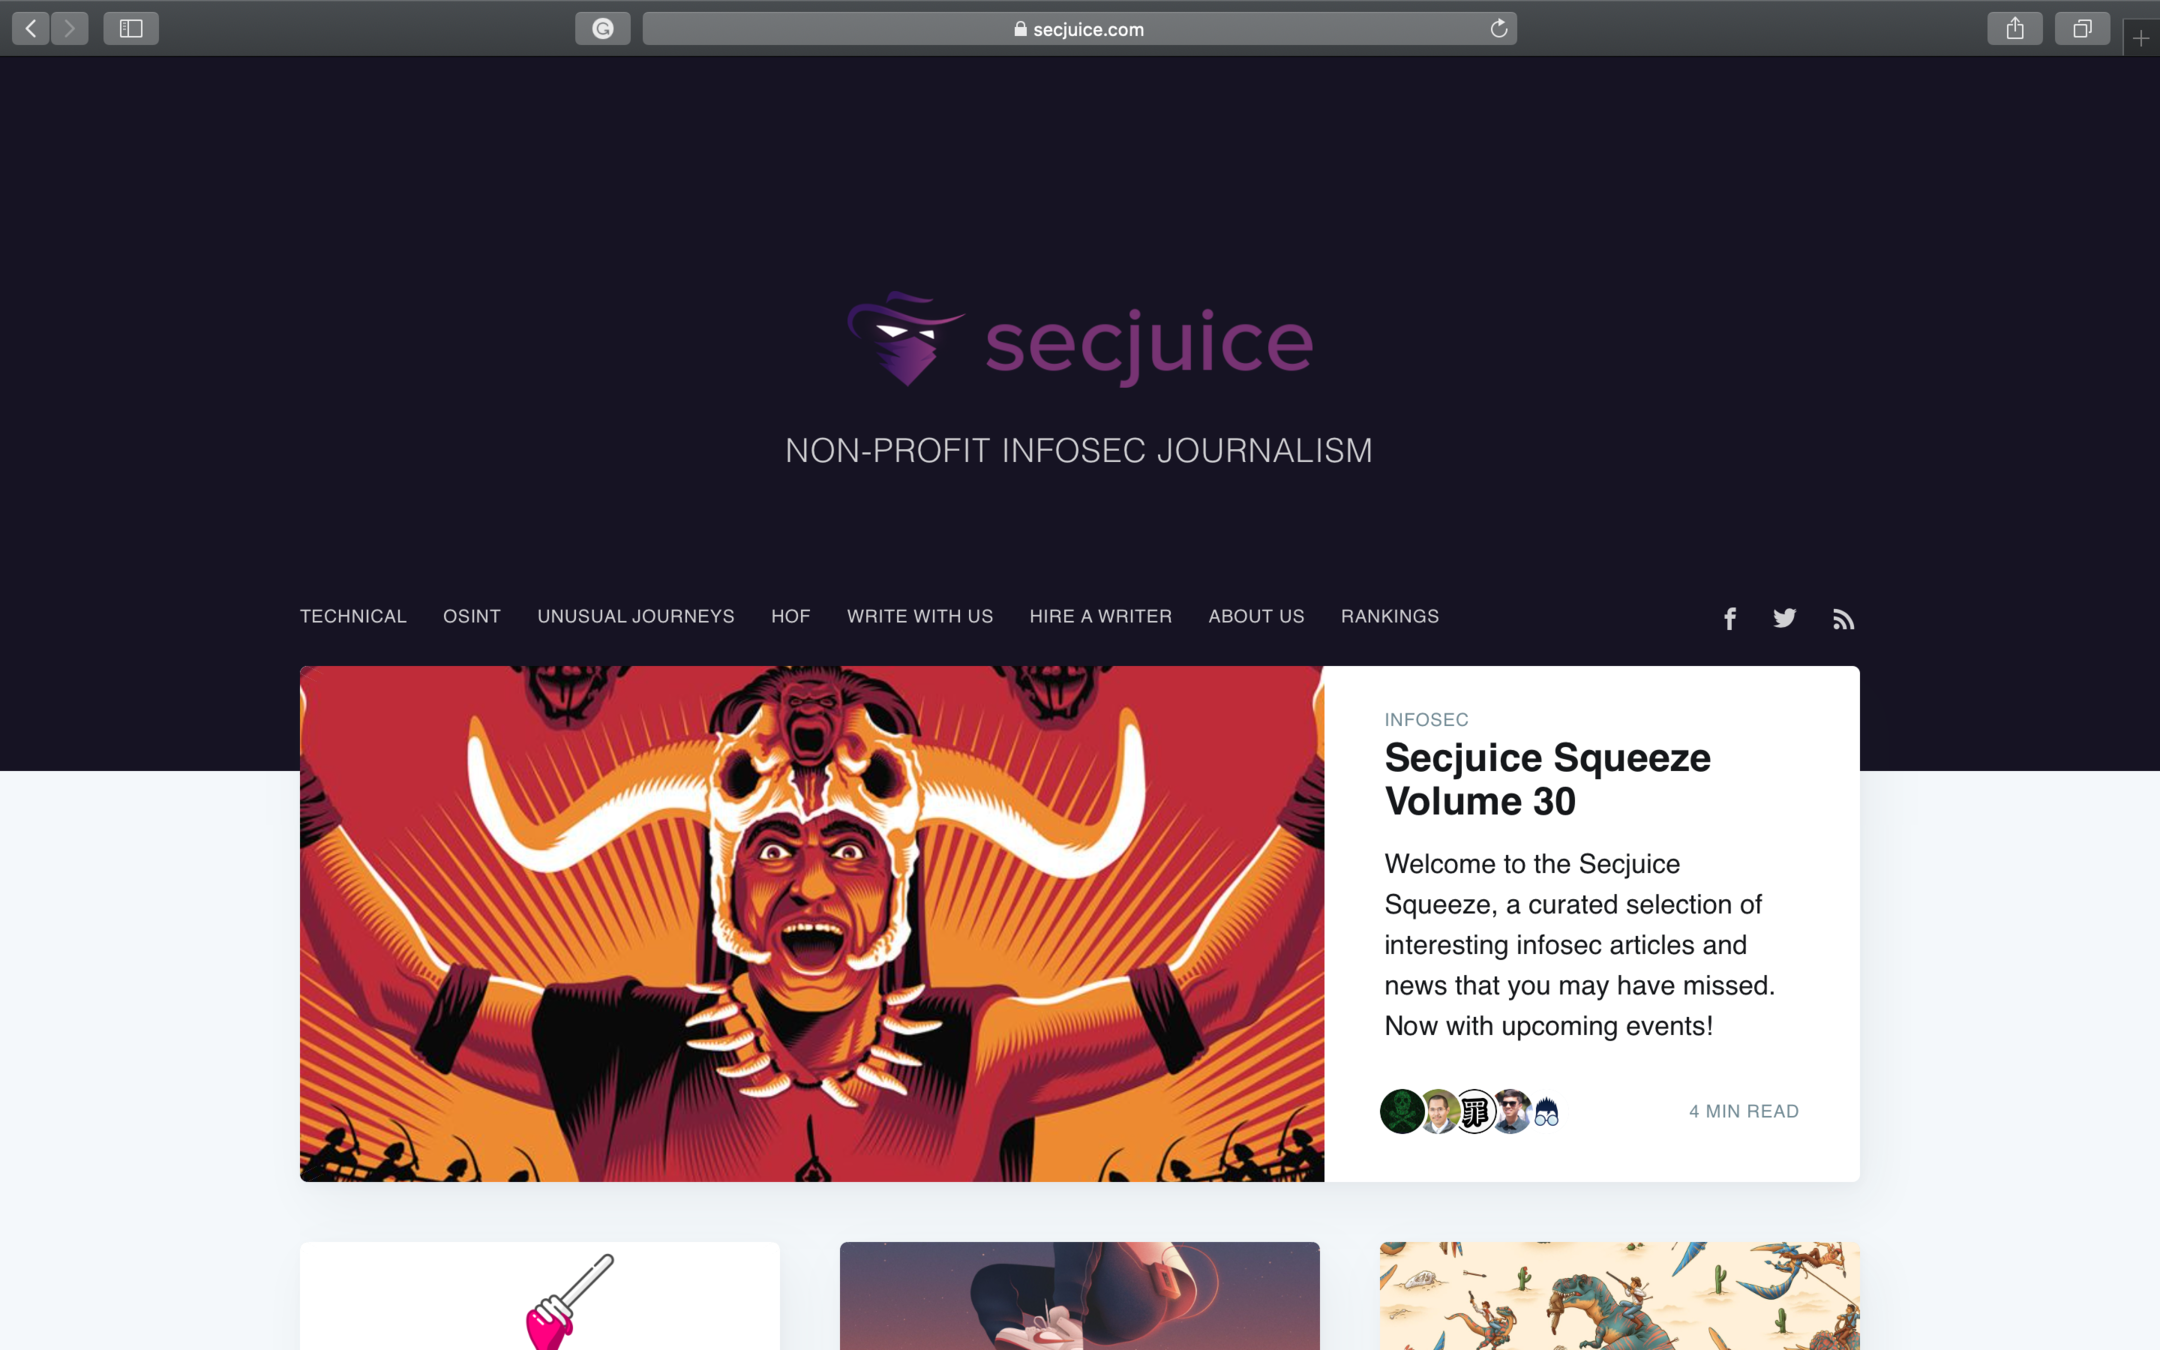Image resolution: width=2160 pixels, height=1350 pixels.
Task: Click the horned skull featured article image
Action: click(x=812, y=924)
